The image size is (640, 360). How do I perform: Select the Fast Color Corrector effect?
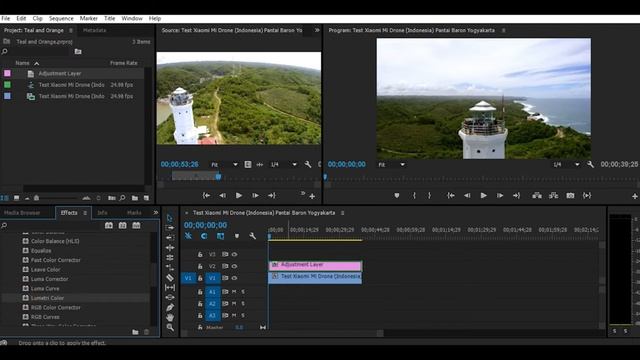(56, 260)
